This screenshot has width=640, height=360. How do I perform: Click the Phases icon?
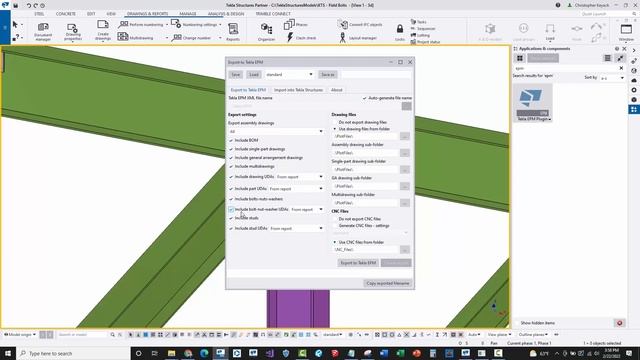289,24
